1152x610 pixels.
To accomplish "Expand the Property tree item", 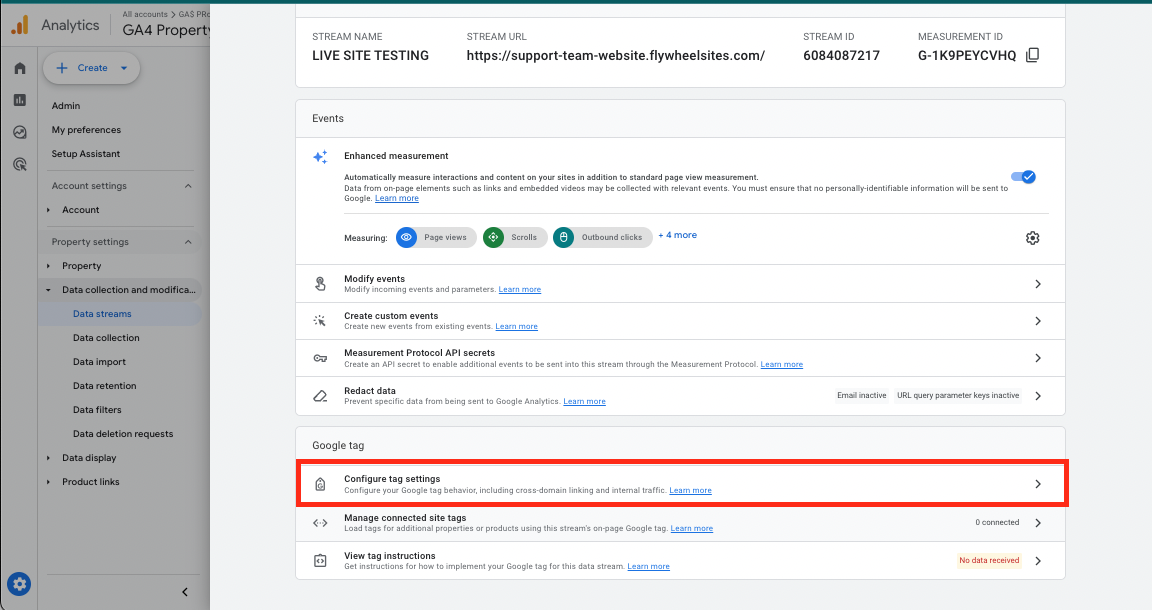I will 48,266.
